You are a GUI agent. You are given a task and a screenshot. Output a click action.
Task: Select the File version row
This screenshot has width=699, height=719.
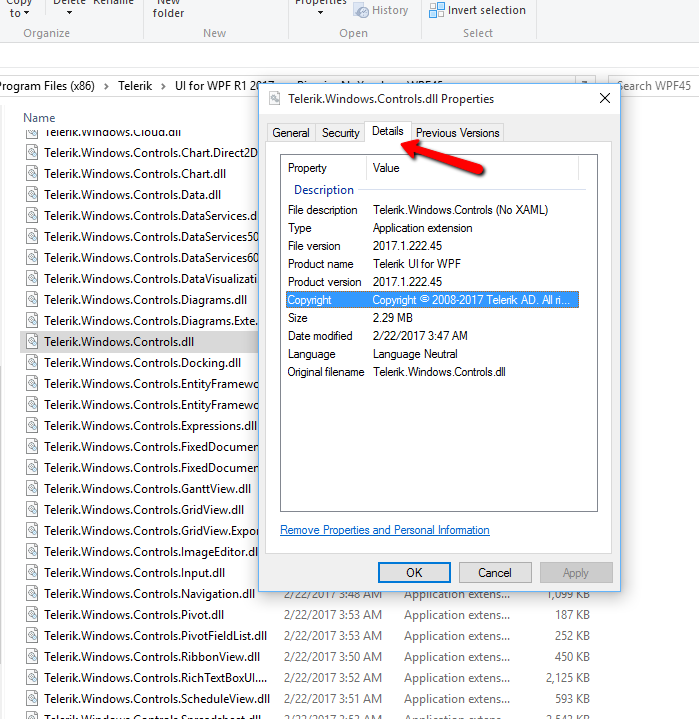[432, 246]
